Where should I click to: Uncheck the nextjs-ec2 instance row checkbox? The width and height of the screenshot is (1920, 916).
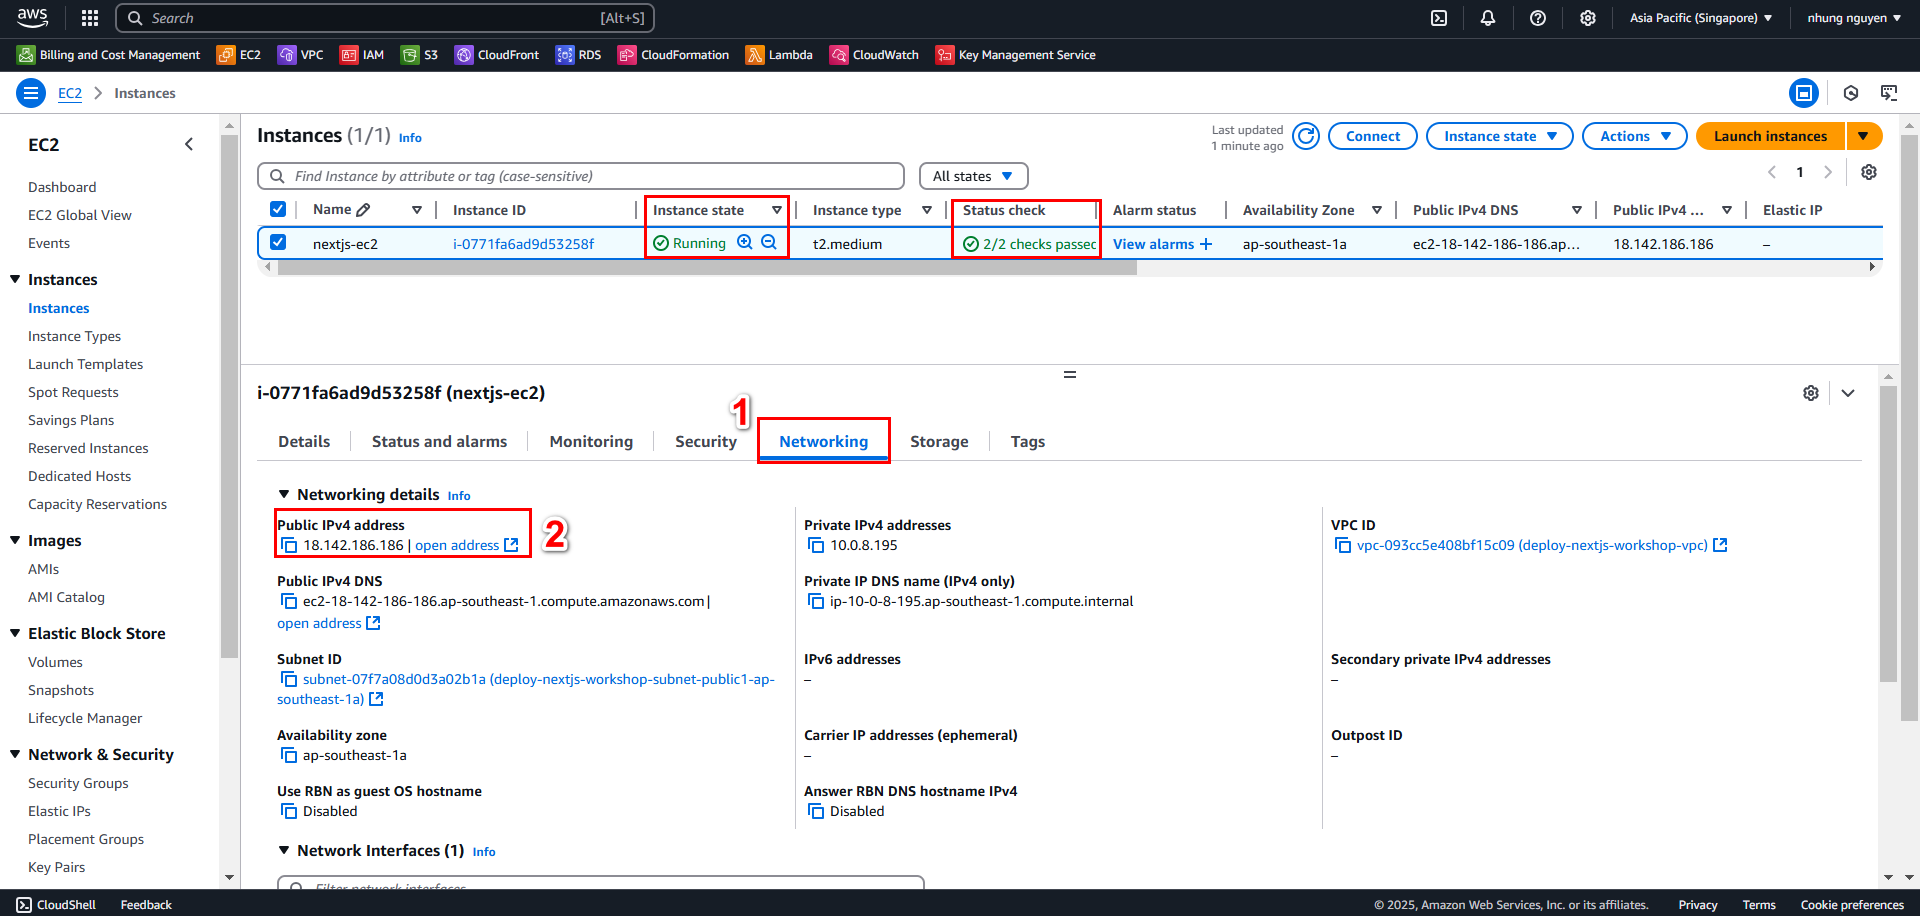coord(278,242)
